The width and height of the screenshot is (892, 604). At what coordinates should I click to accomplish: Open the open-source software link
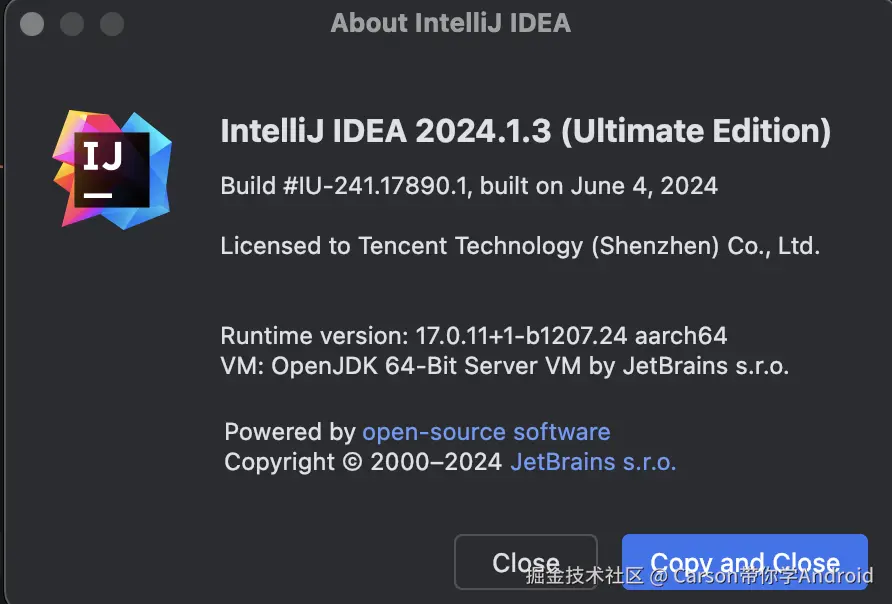[x=486, y=432]
